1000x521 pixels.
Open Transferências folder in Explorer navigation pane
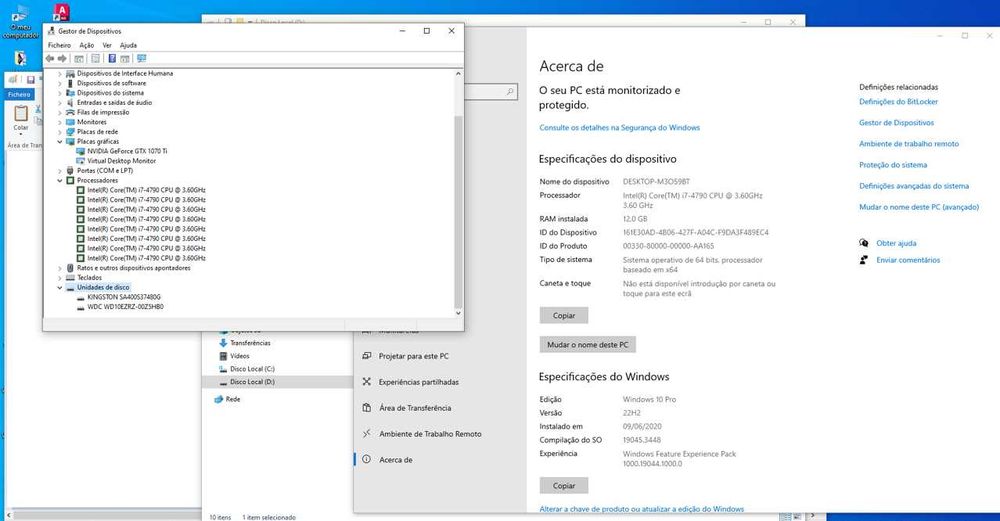click(250, 343)
